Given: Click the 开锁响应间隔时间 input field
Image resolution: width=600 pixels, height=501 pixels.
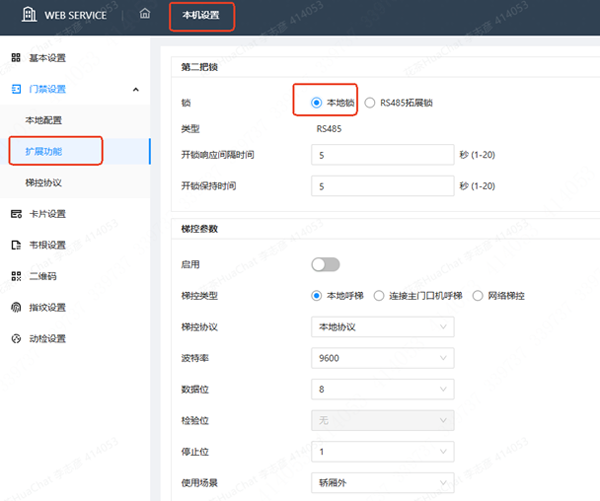Looking at the screenshot, I should 383,156.
